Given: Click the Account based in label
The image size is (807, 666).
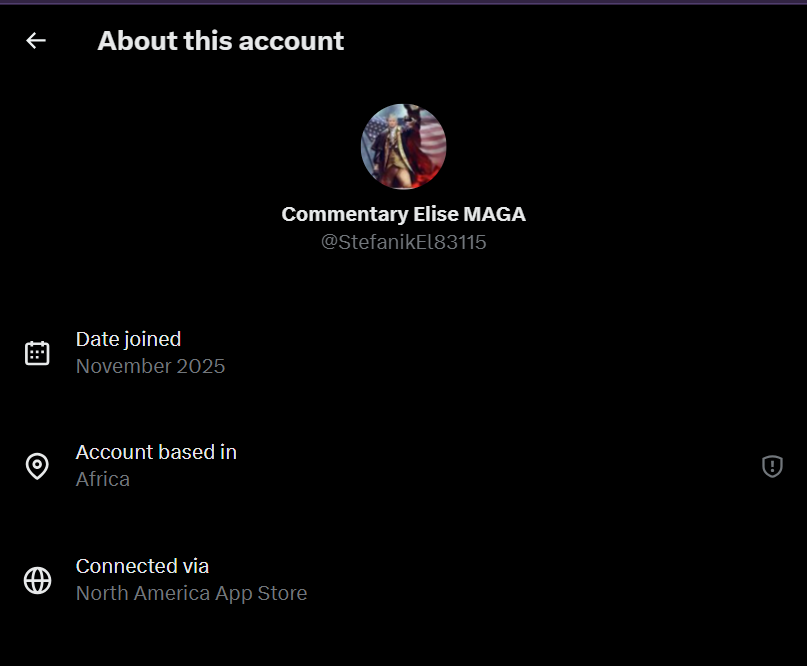Looking at the screenshot, I should [156, 452].
